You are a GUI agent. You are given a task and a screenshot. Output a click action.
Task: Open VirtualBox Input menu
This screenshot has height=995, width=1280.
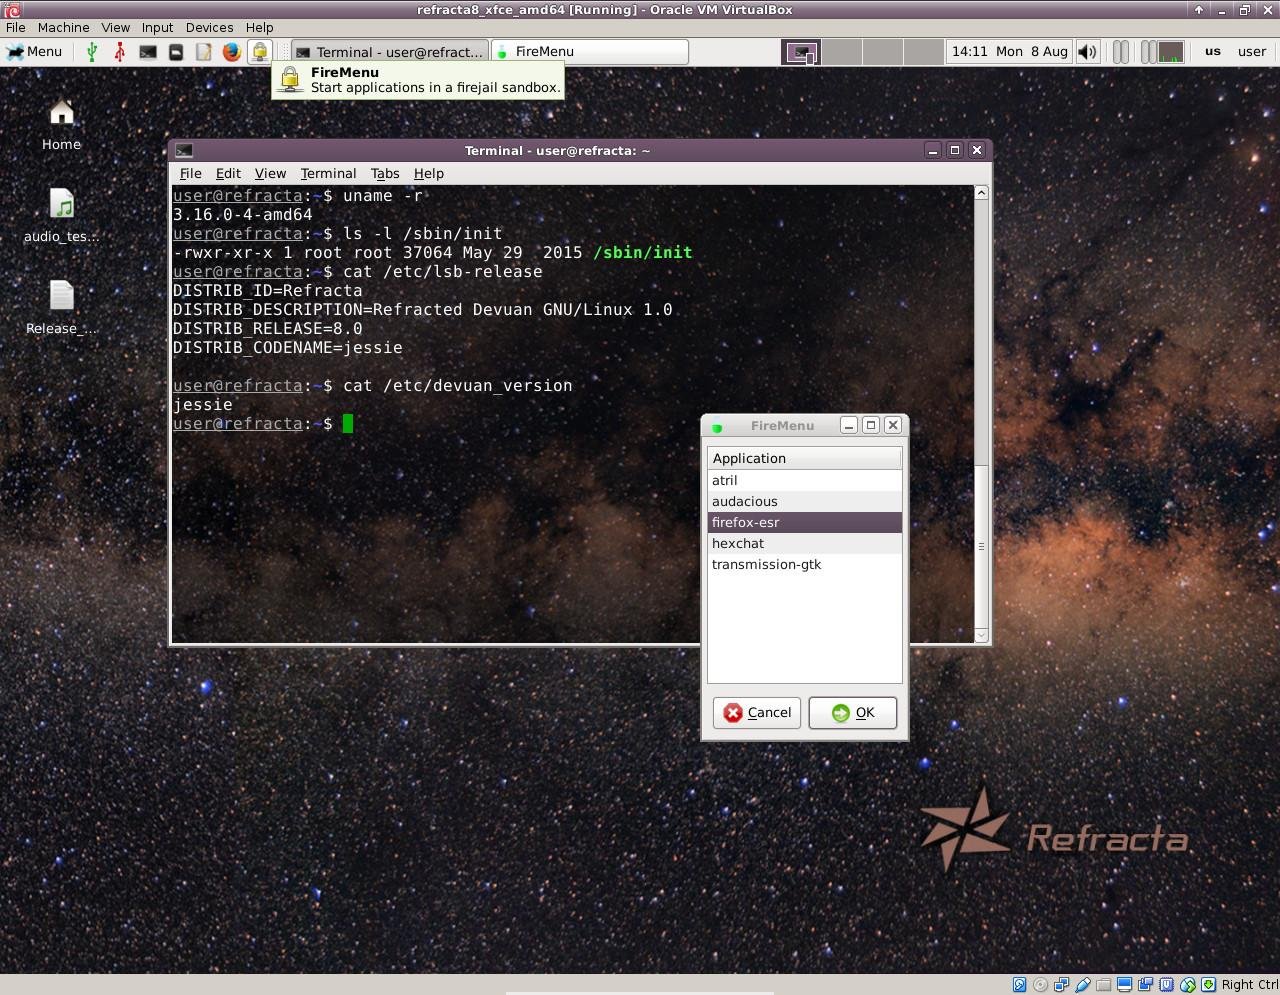coord(157,27)
